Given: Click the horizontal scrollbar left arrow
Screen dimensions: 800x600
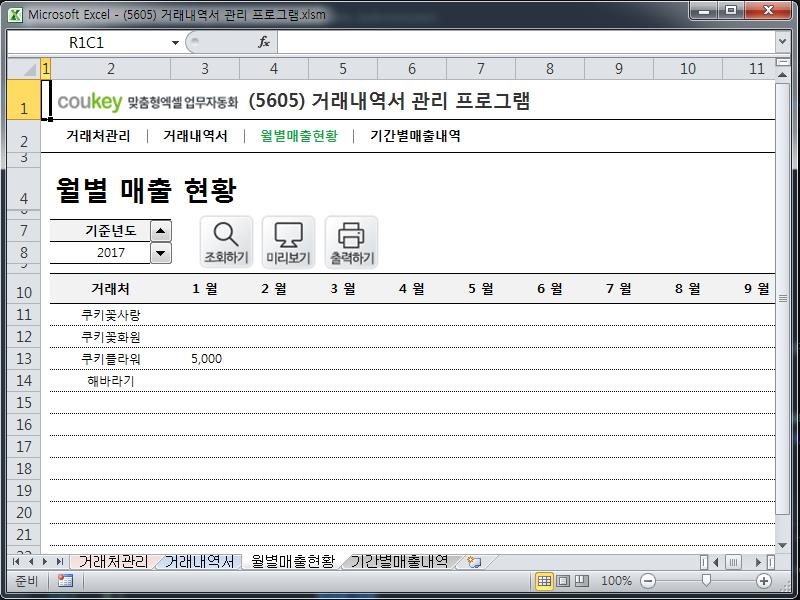Looking at the screenshot, I should click(716, 562).
